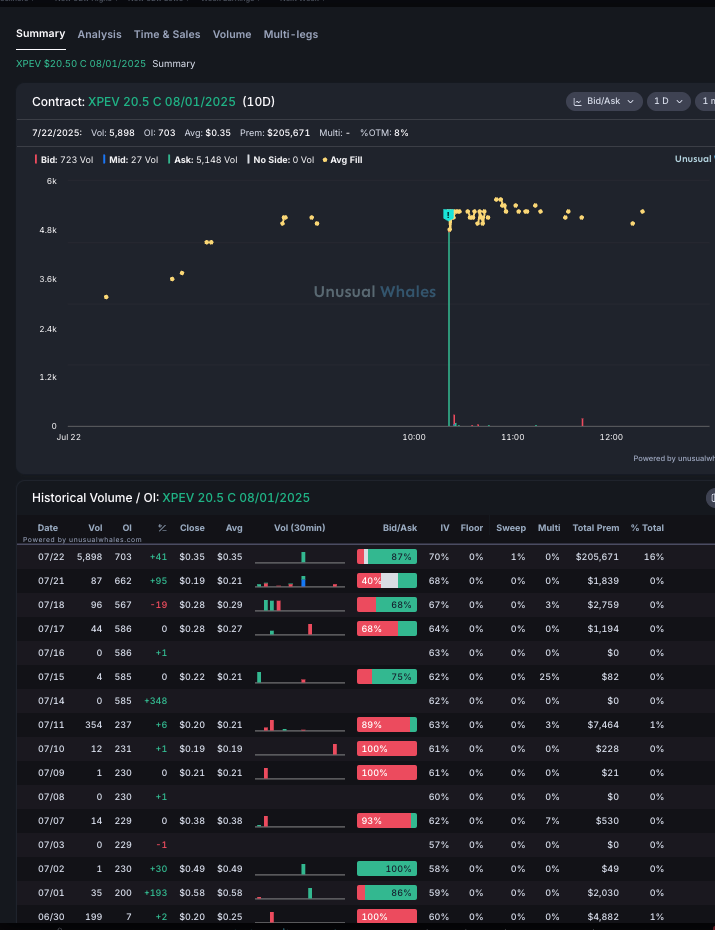Toggle the Mid volume legend item
The width and height of the screenshot is (715, 930).
point(131,160)
